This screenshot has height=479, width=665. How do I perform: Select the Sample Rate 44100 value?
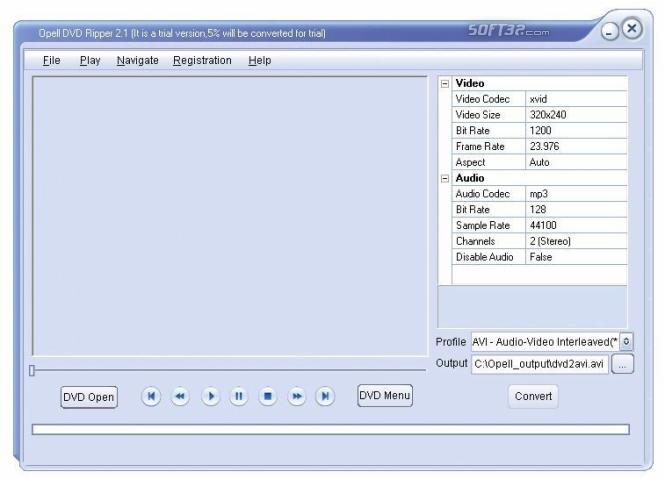coord(576,225)
